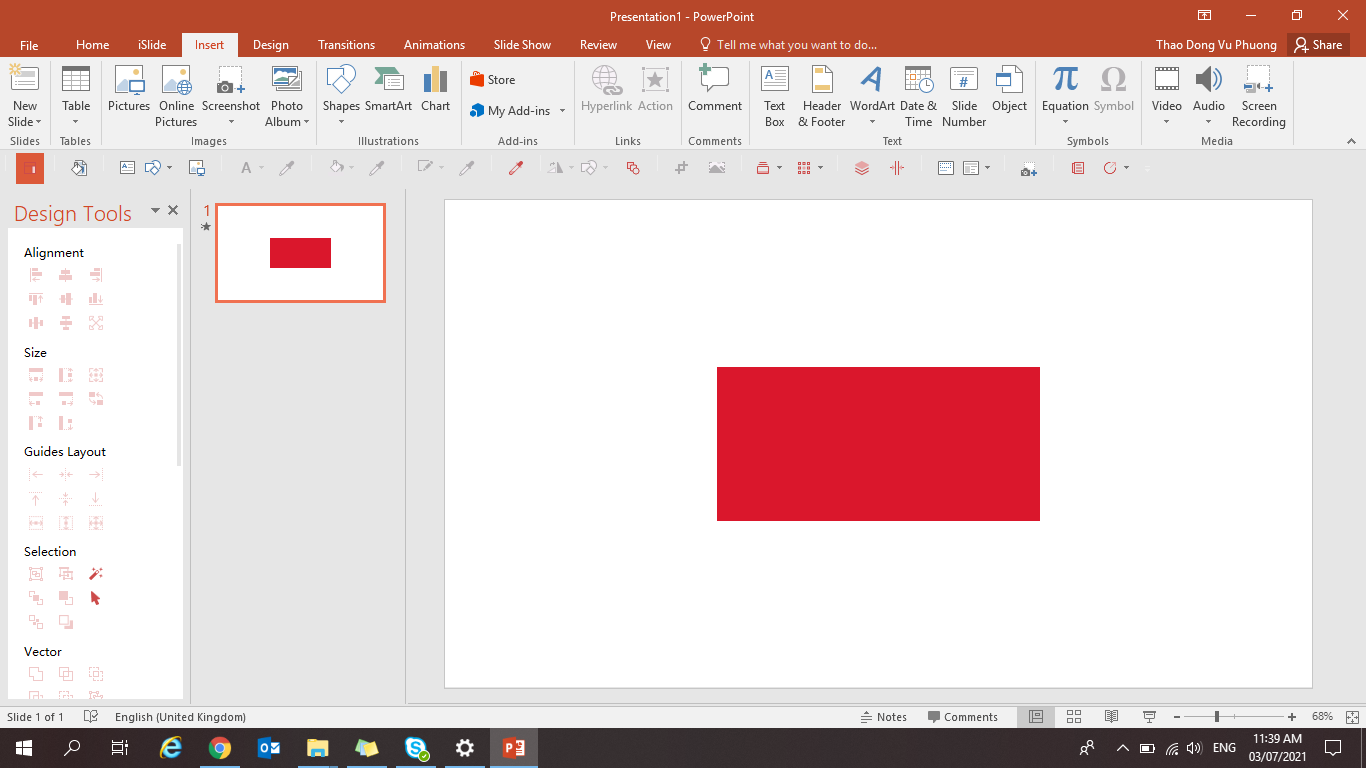1366x768 pixels.
Task: Click the 68% zoom level
Action: click(1322, 717)
